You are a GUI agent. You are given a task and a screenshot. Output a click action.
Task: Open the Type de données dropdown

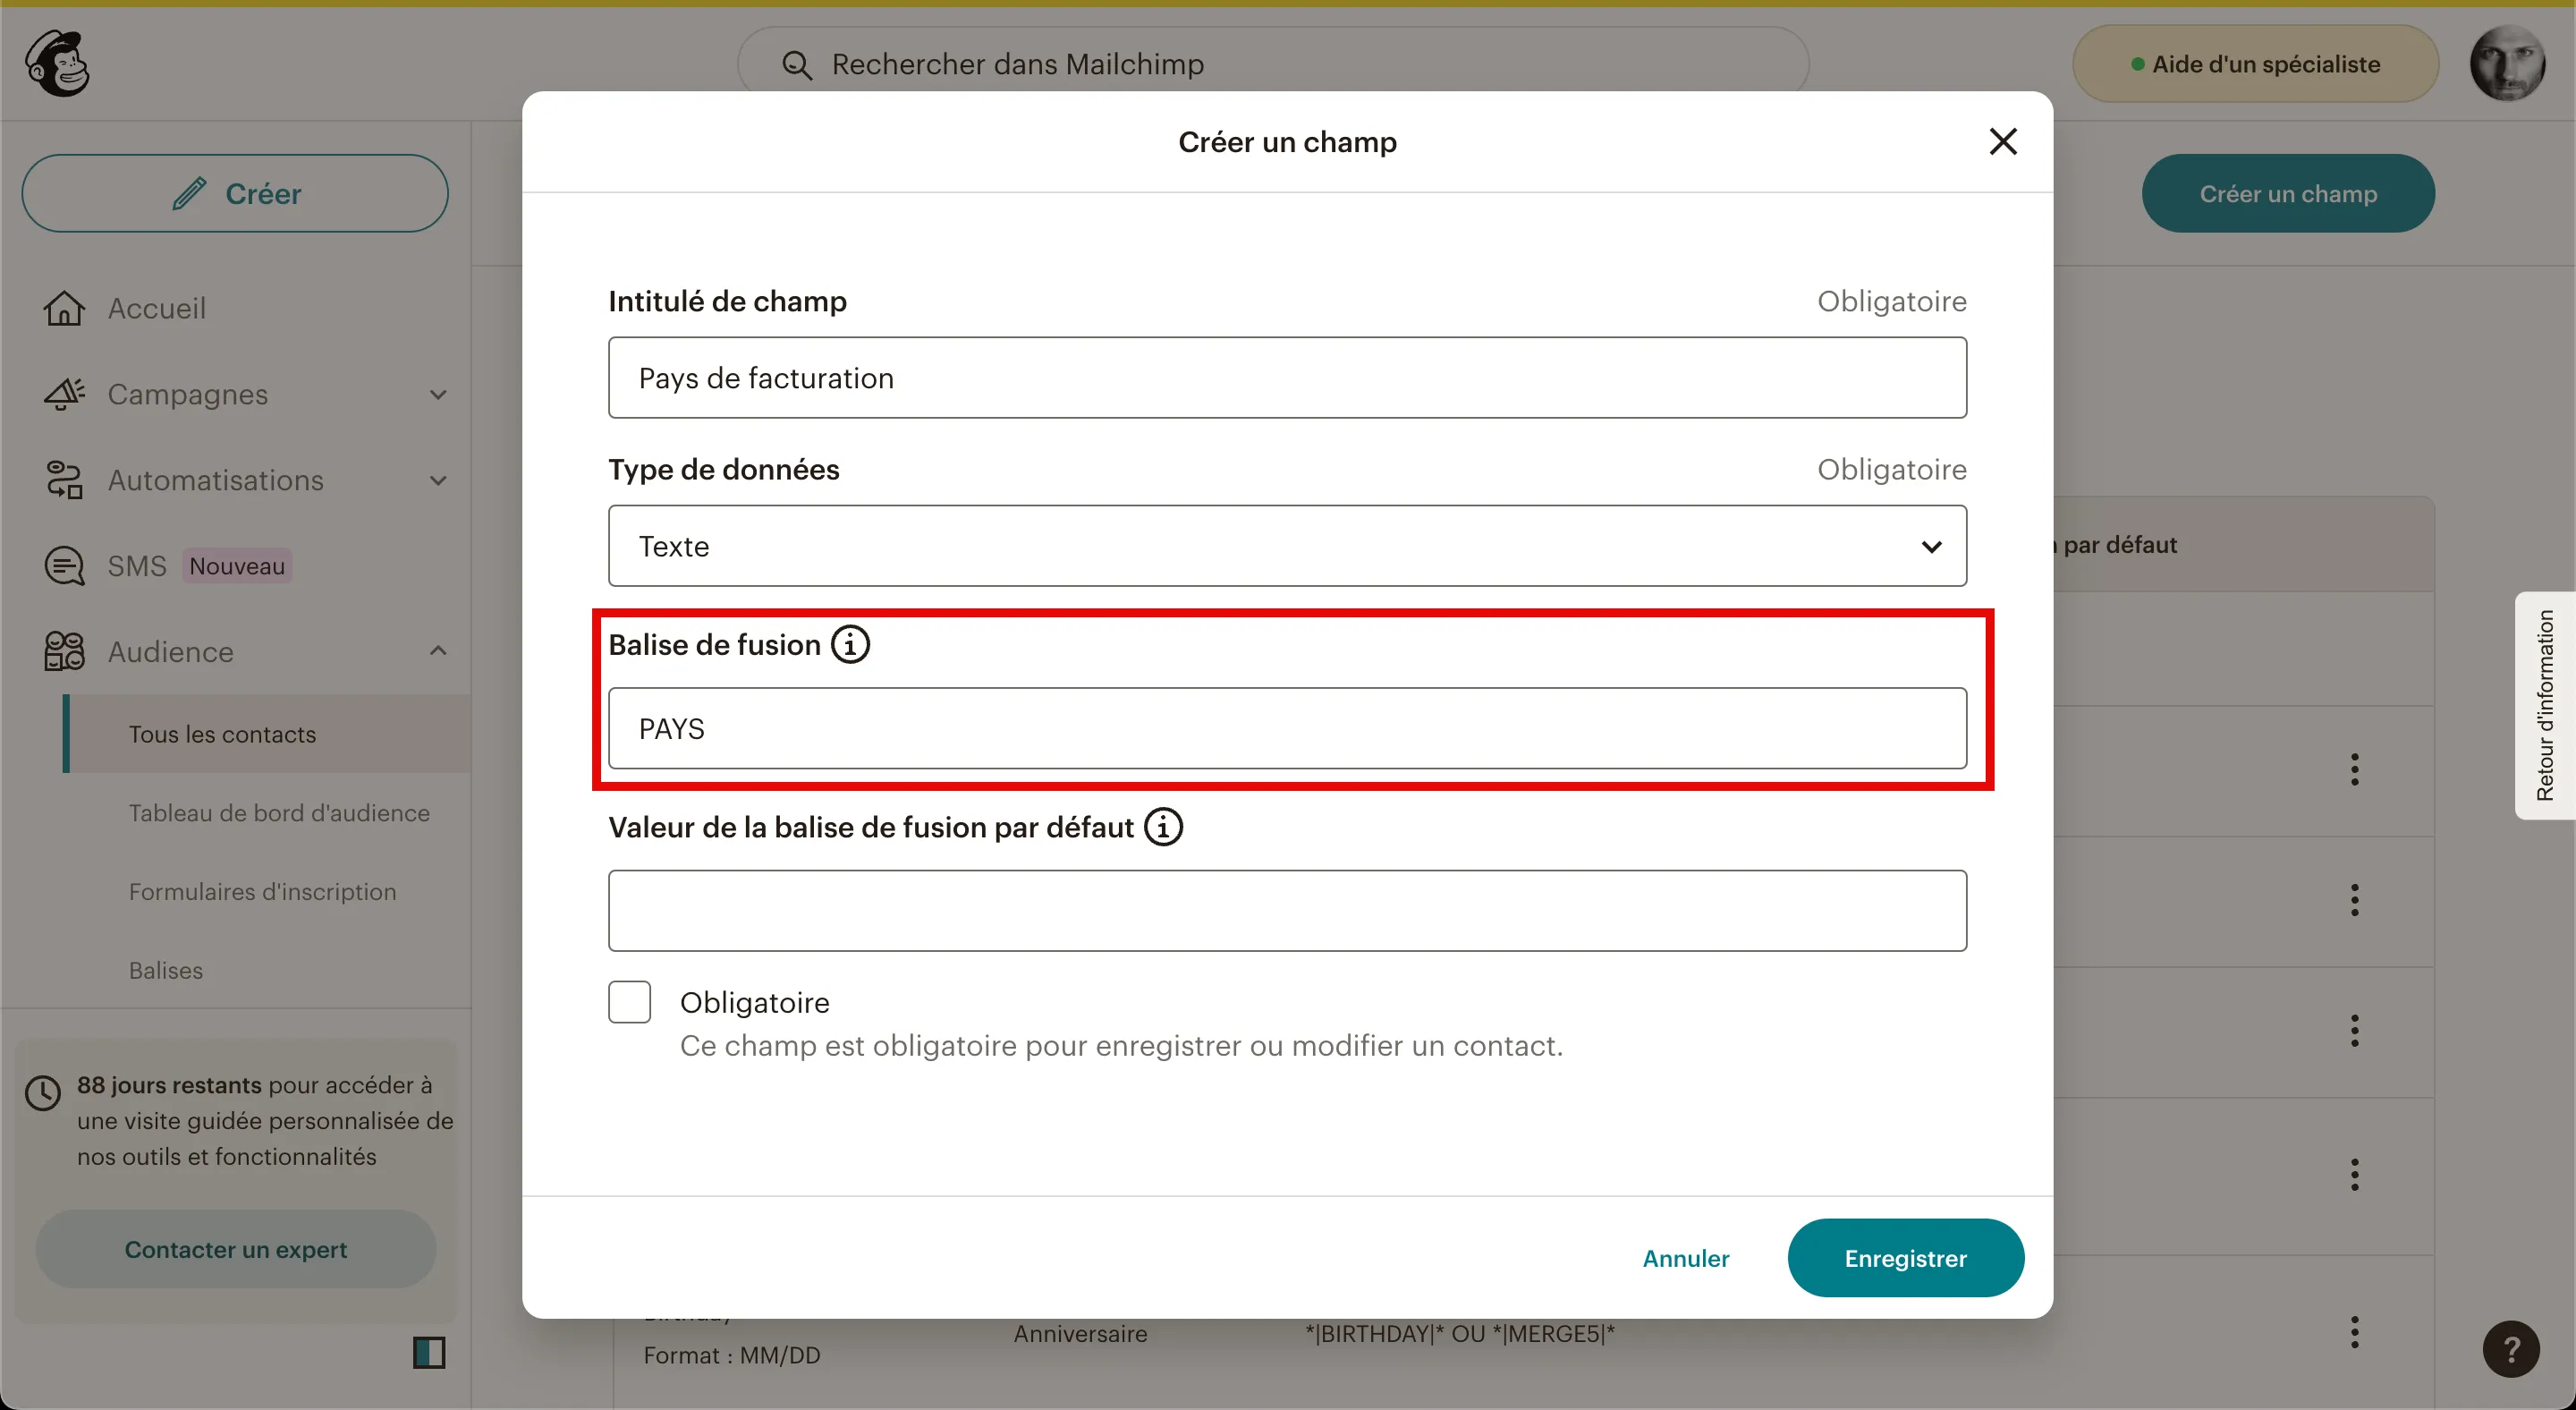pyautogui.click(x=1287, y=546)
